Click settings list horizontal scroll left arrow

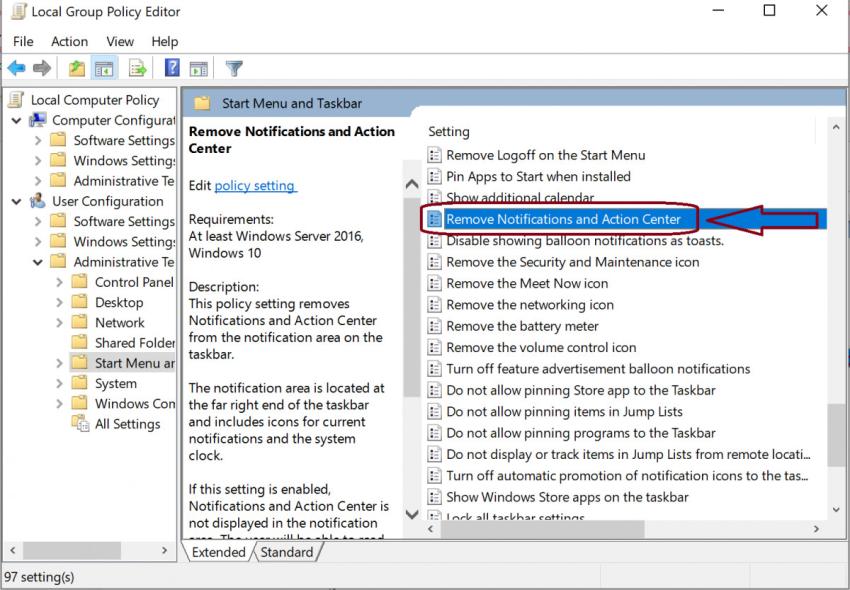click(432, 528)
